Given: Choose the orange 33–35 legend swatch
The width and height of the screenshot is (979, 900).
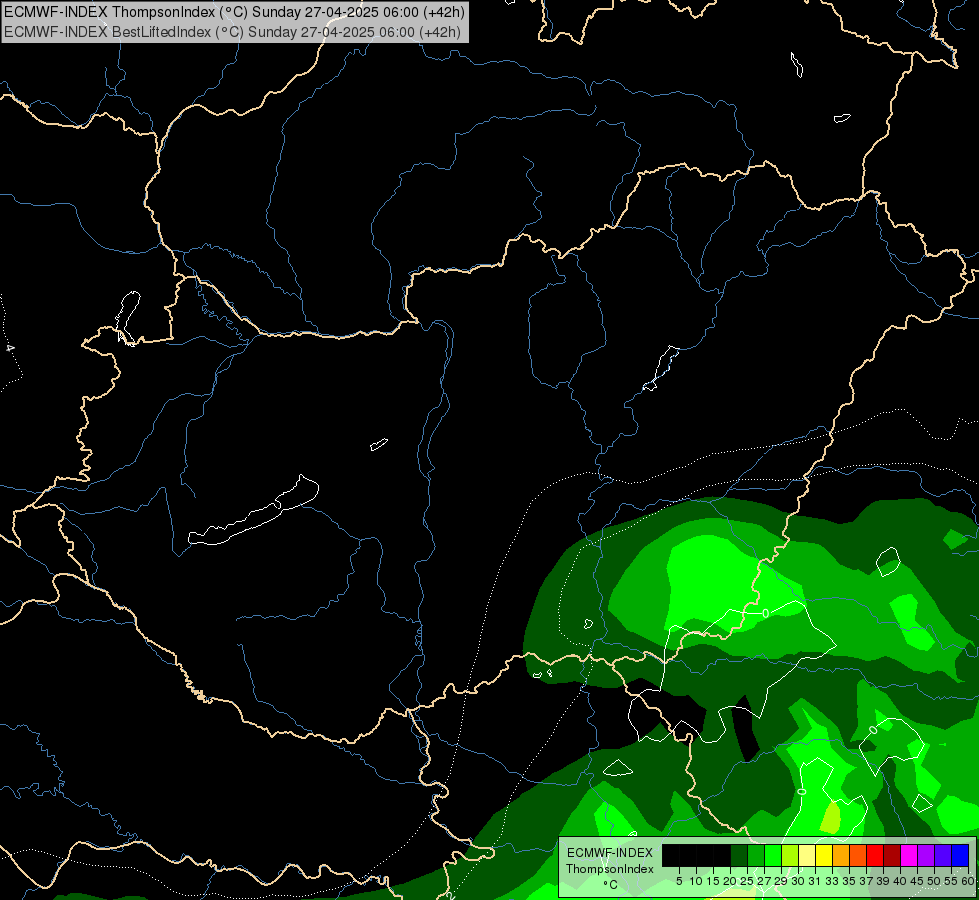Looking at the screenshot, I should [x=841, y=855].
